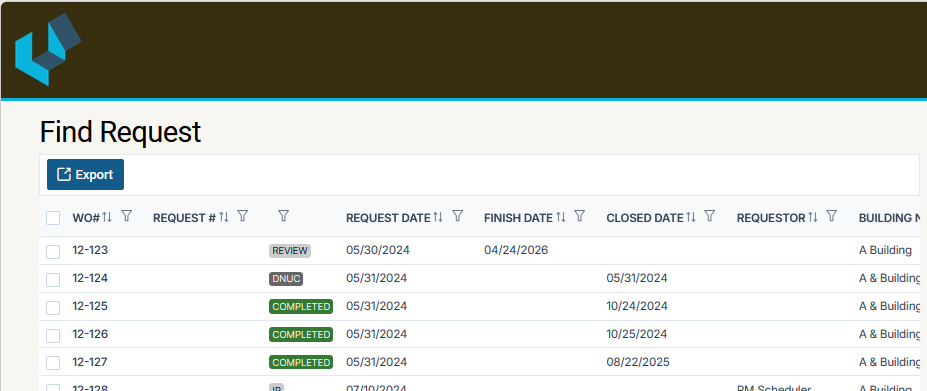This screenshot has height=391, width=927.
Task: Open the REQUEST # column filter
Action: 242,216
